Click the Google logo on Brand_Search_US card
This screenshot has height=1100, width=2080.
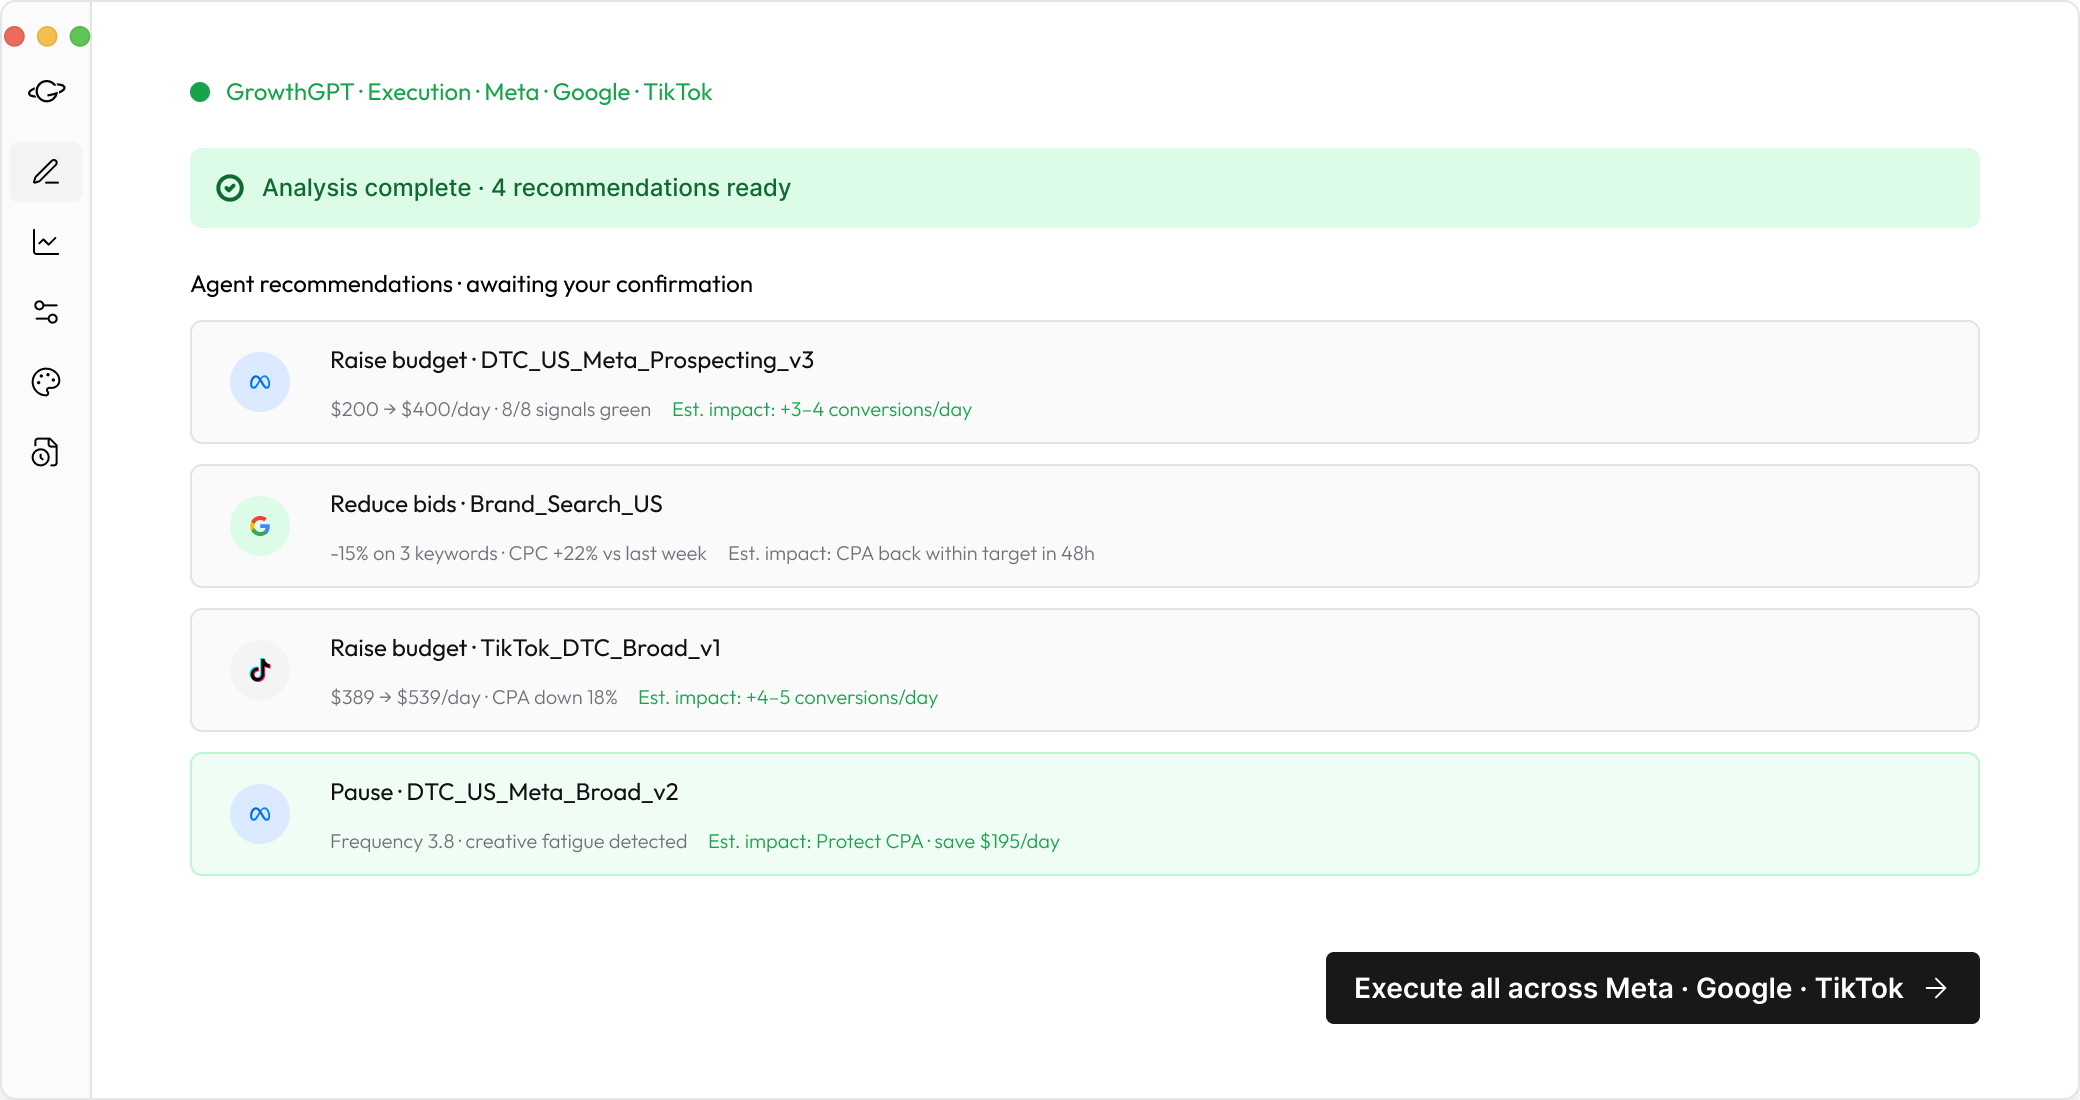click(260, 526)
